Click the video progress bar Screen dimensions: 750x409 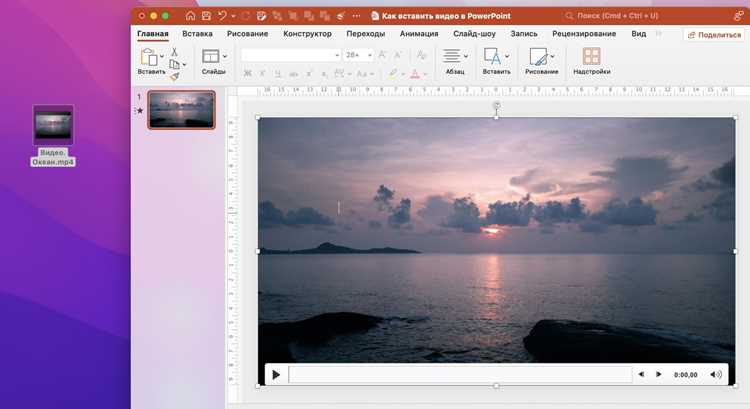click(460, 375)
